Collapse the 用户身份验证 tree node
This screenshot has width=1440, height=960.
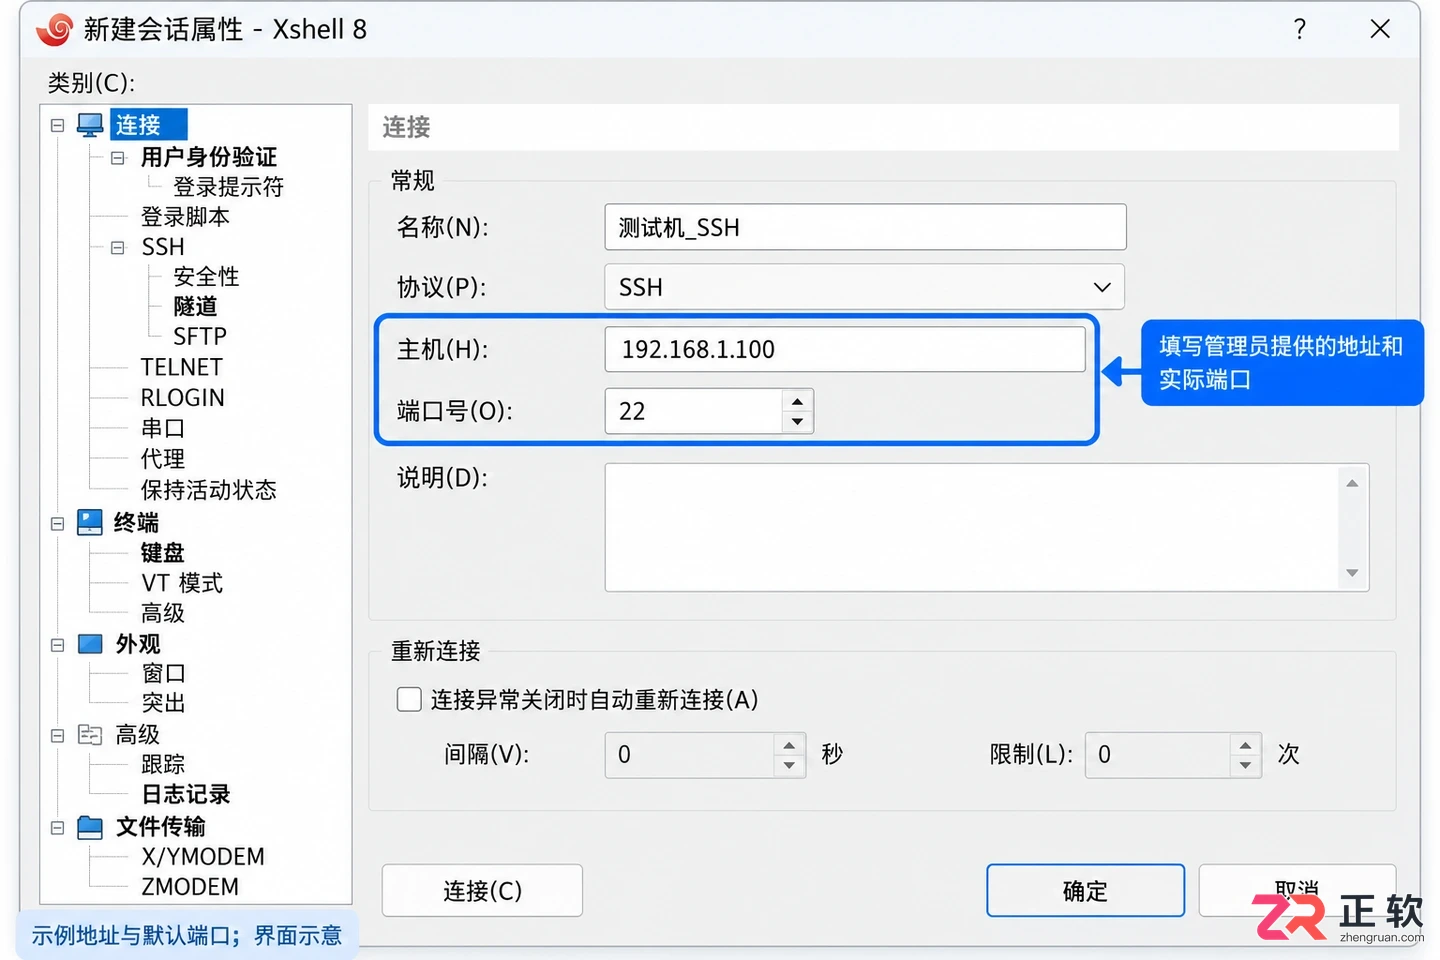coord(118,158)
